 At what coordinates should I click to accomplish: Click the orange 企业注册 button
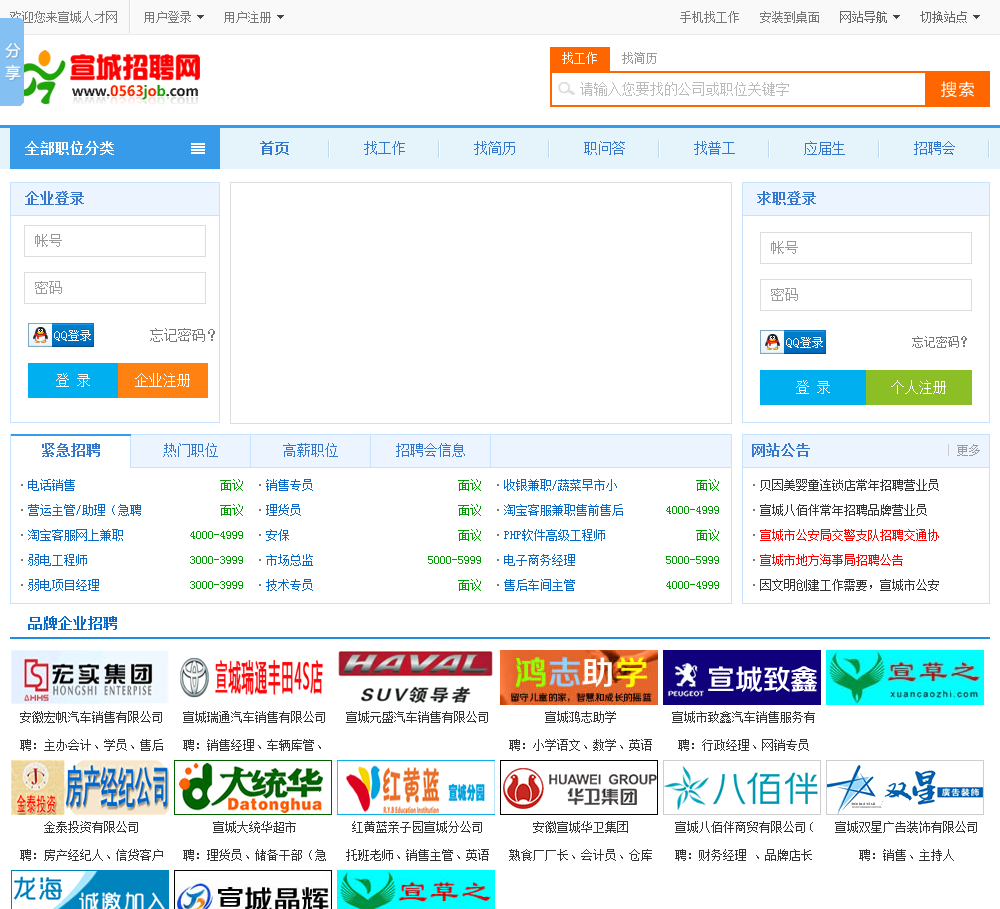pos(163,381)
